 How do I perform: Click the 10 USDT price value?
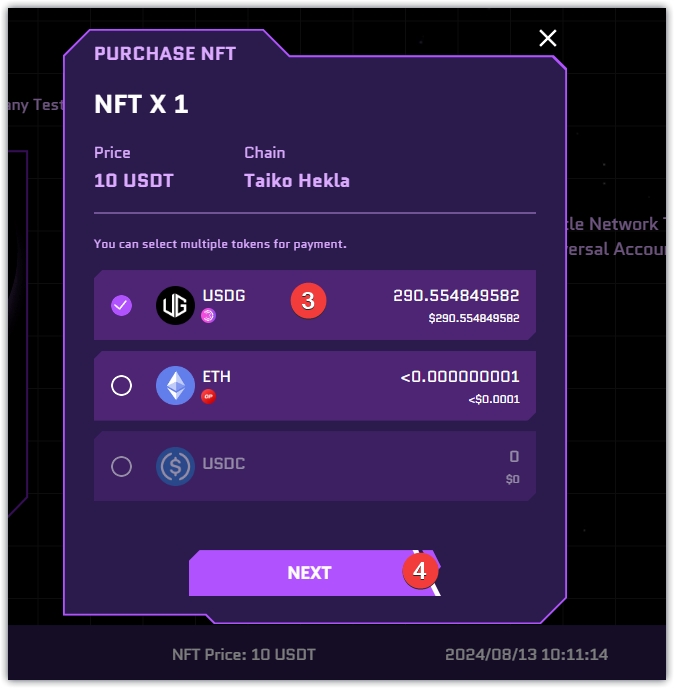pyautogui.click(x=134, y=181)
